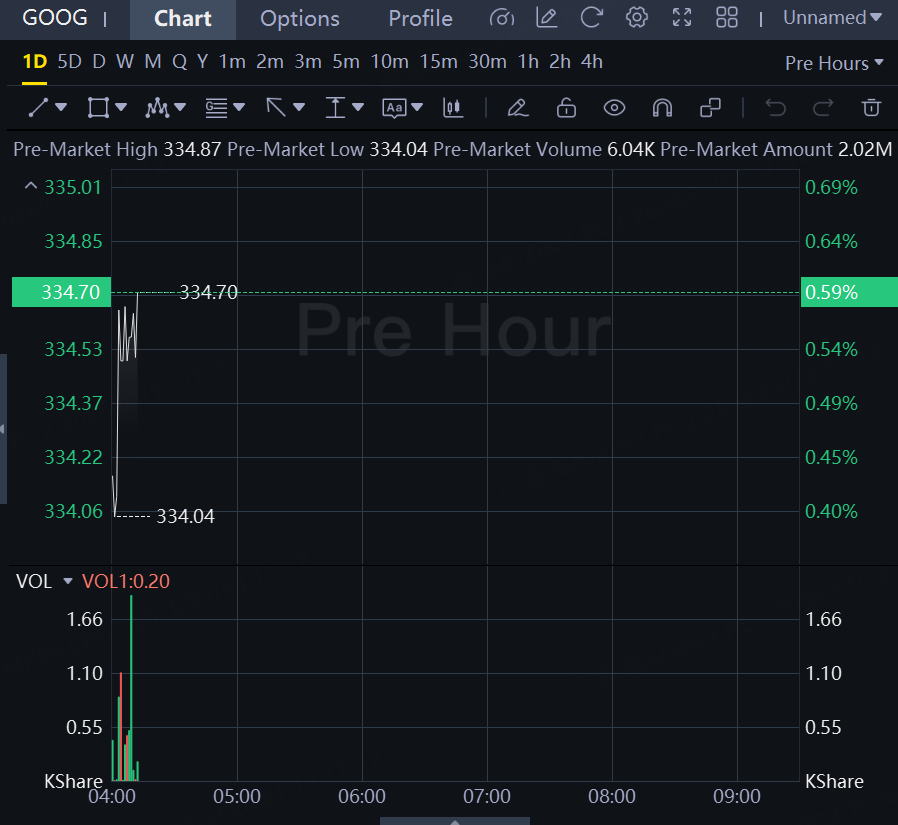The width and height of the screenshot is (898, 825).
Task: Refresh the chart with the reload icon
Action: coord(592,18)
